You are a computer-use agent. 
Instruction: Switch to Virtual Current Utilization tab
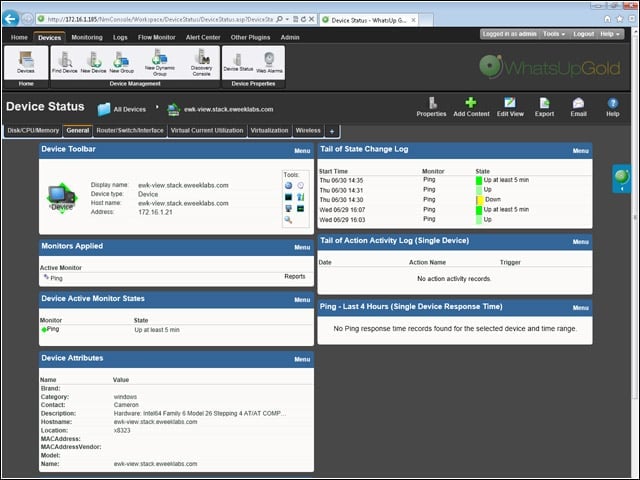click(x=207, y=131)
